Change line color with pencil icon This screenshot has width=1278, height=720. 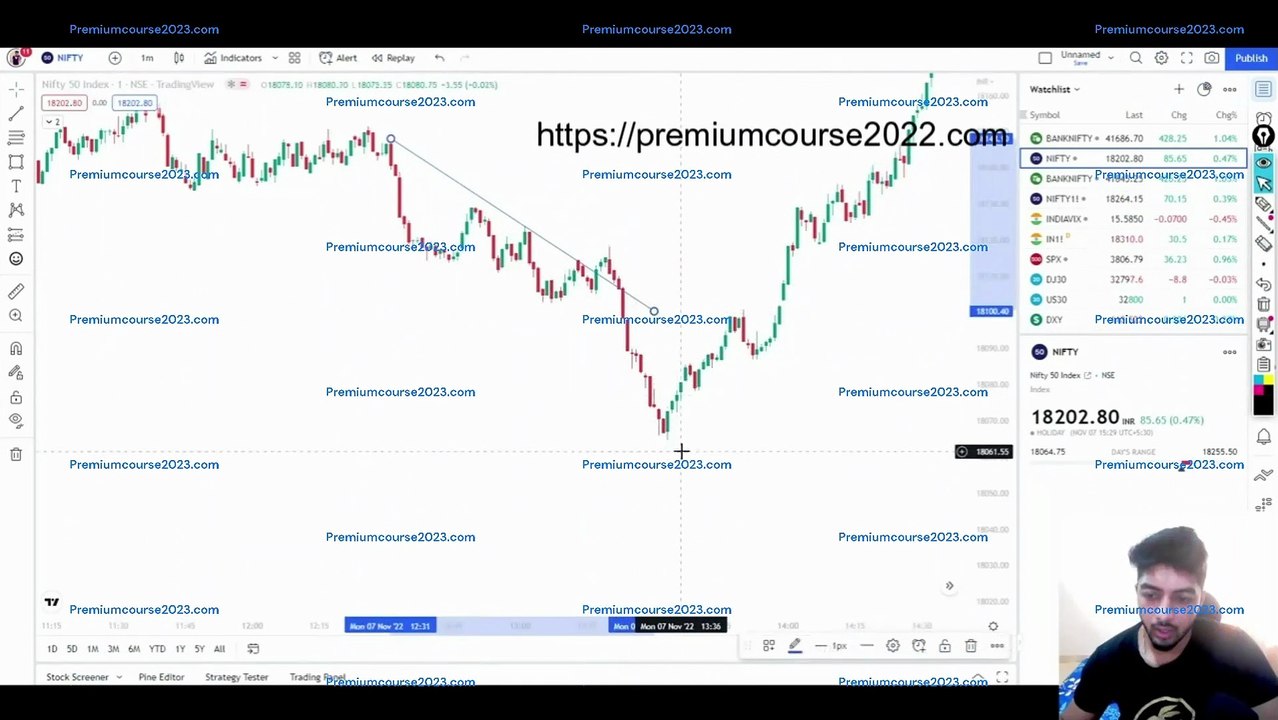(795, 646)
